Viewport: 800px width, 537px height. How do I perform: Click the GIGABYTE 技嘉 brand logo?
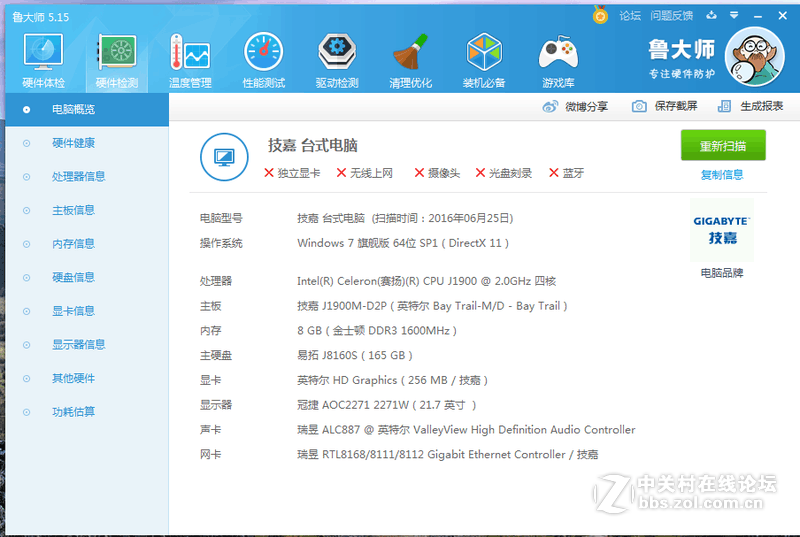click(721, 230)
